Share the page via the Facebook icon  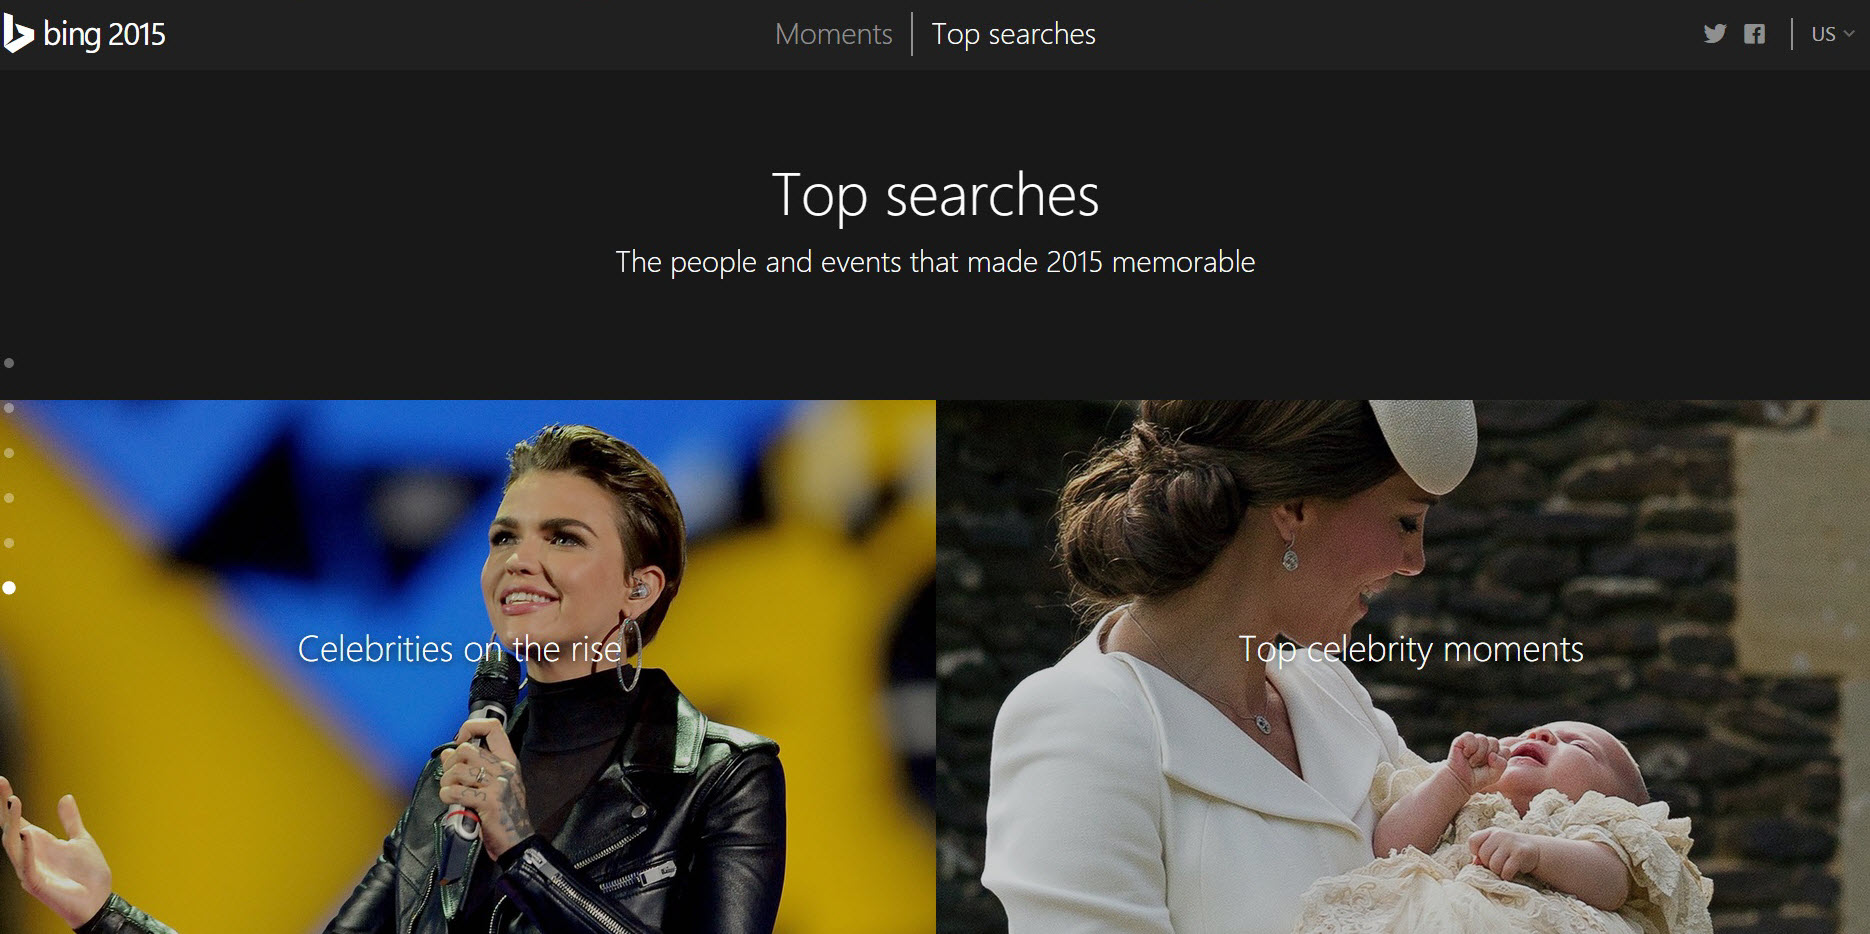(1754, 34)
